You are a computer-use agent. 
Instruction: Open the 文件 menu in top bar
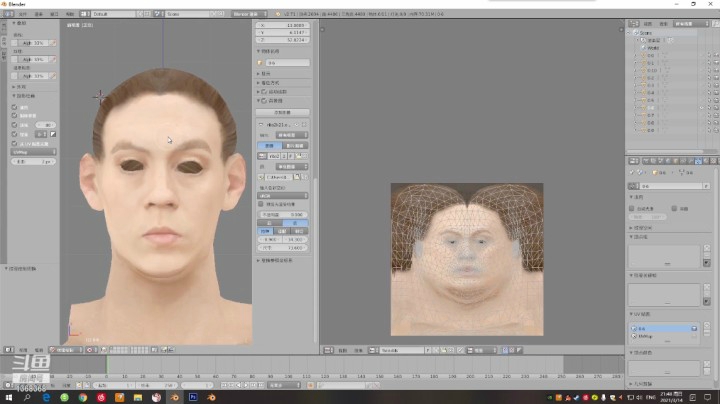click(22, 14)
